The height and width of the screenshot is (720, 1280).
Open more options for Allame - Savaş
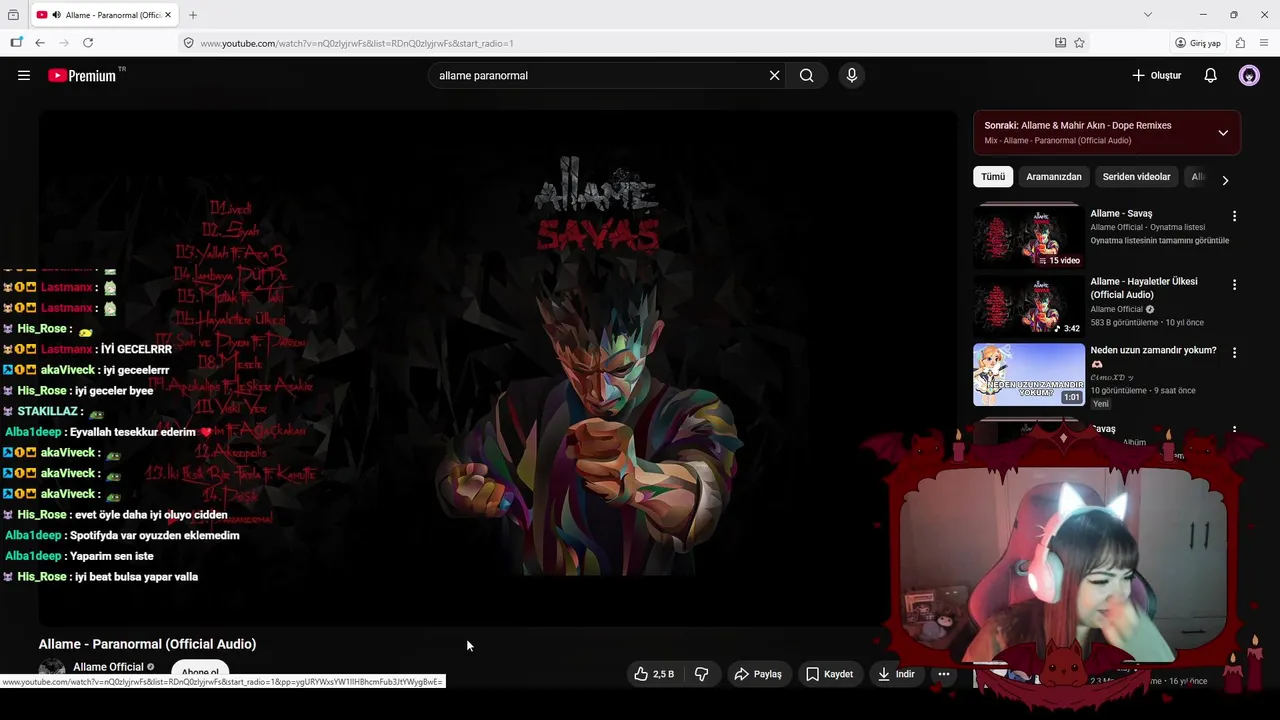[x=1234, y=216]
